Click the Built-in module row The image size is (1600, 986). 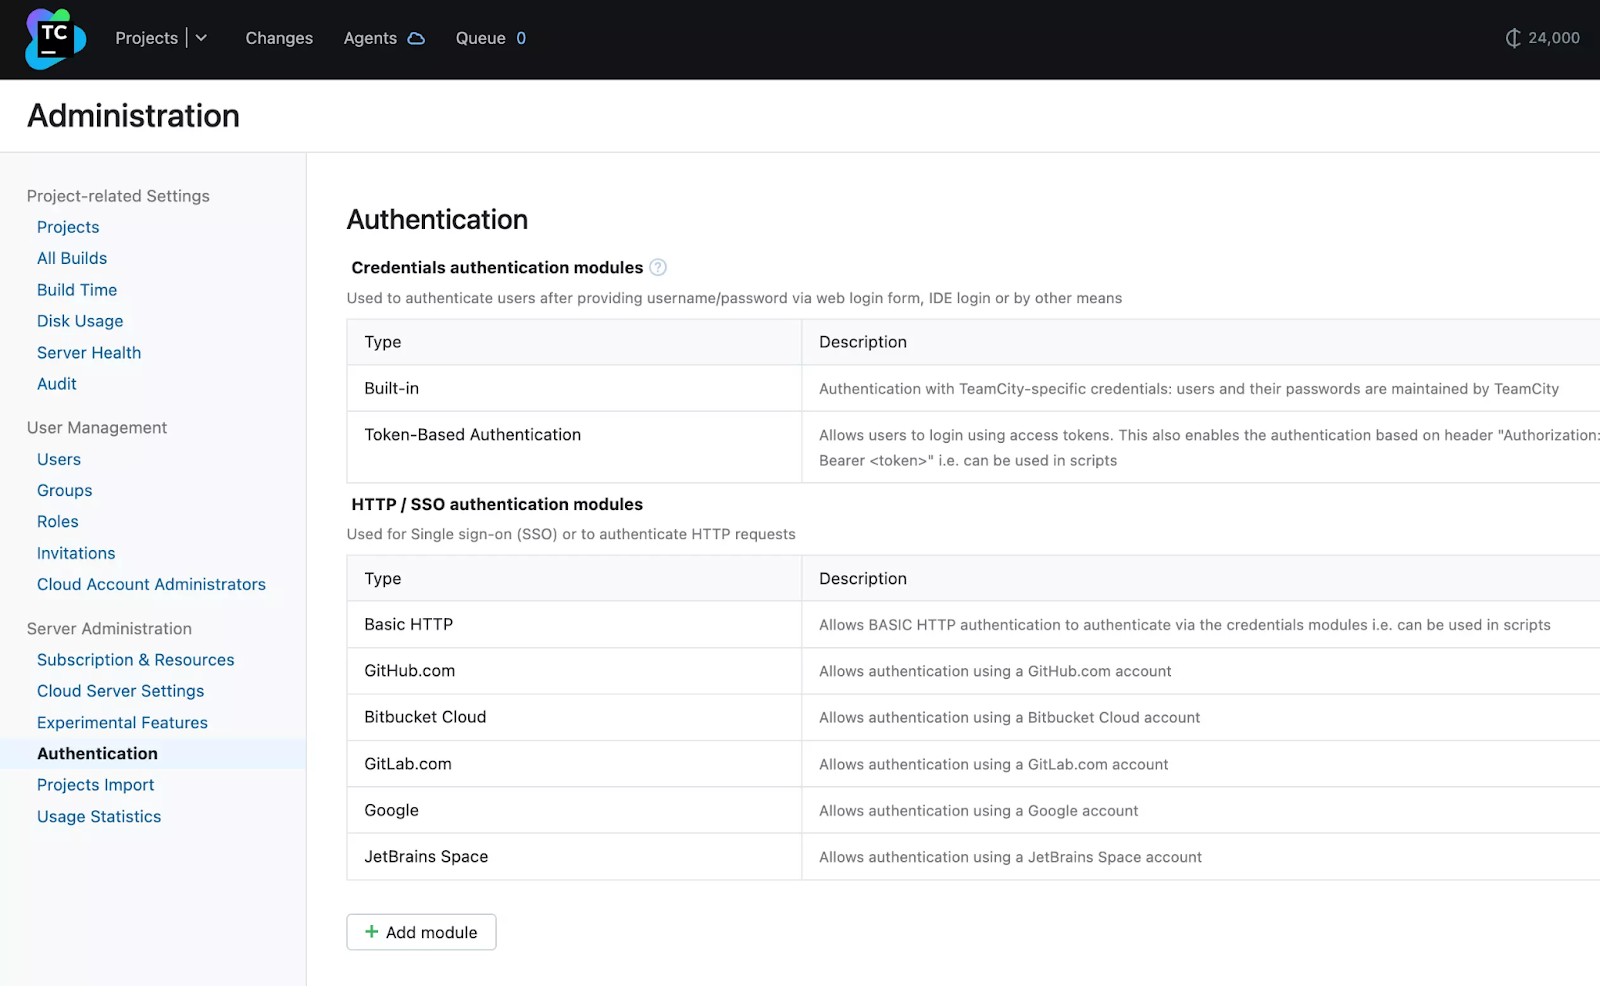[x=973, y=388]
